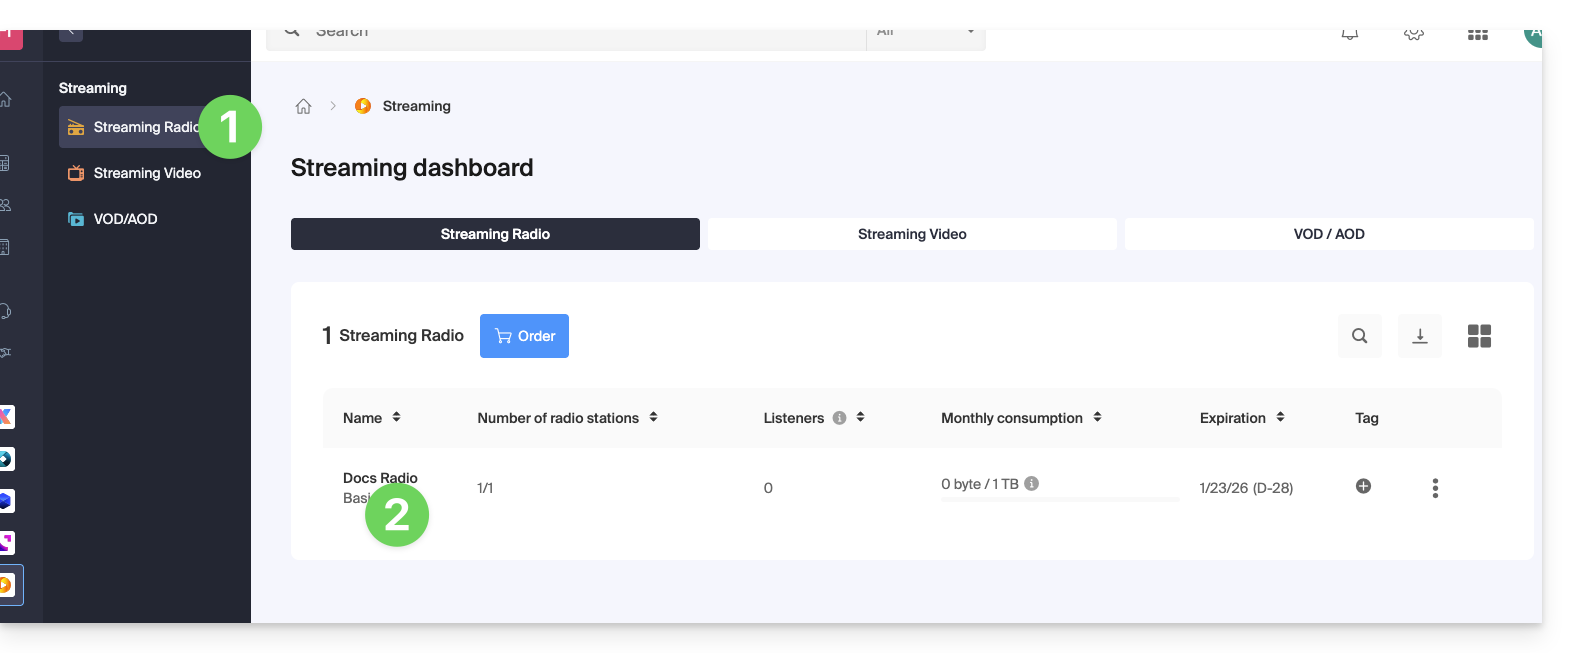Click the home breadcrumb icon
Screen dimensions: 1572x653
coord(303,106)
